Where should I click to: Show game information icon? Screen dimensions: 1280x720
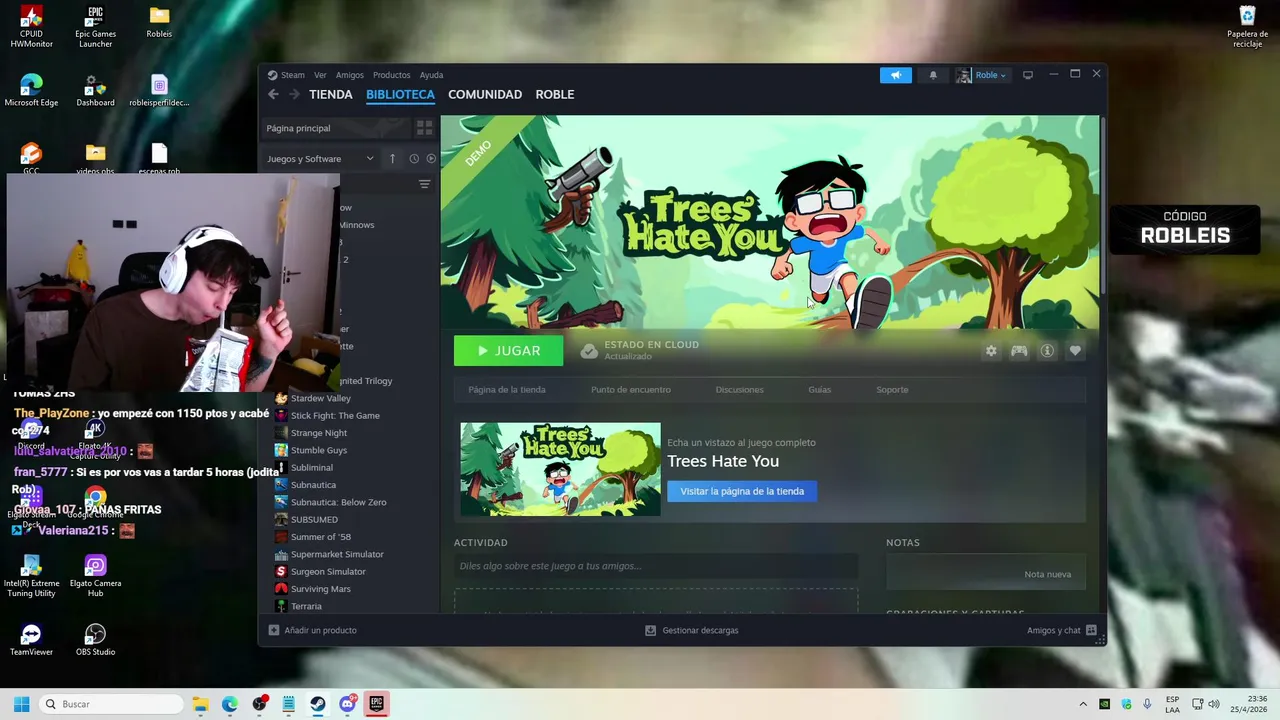pos(1047,351)
